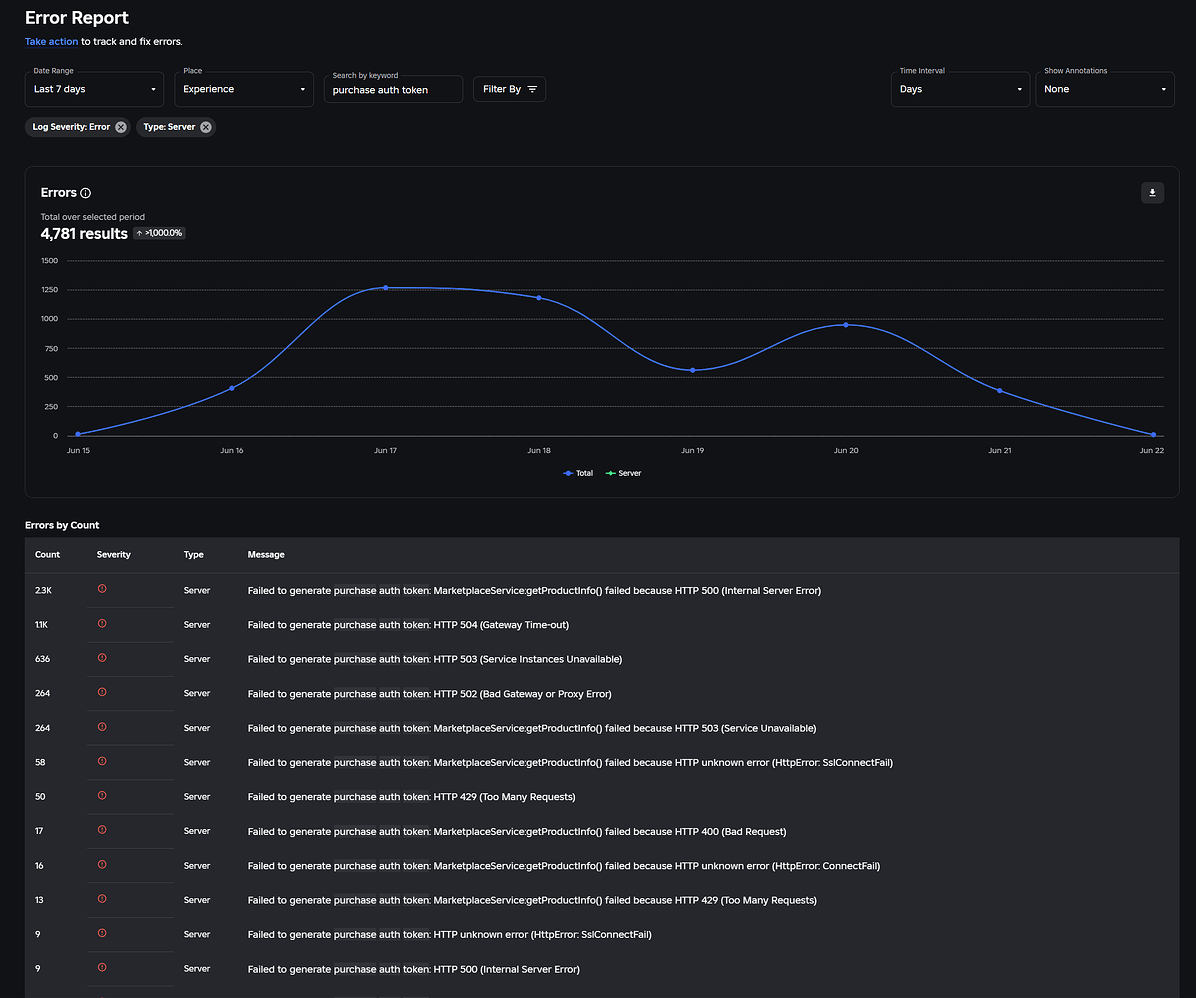Image resolution: width=1196 pixels, height=998 pixels.
Task: Remove the Log Severity: Error filter chip
Action: point(120,127)
